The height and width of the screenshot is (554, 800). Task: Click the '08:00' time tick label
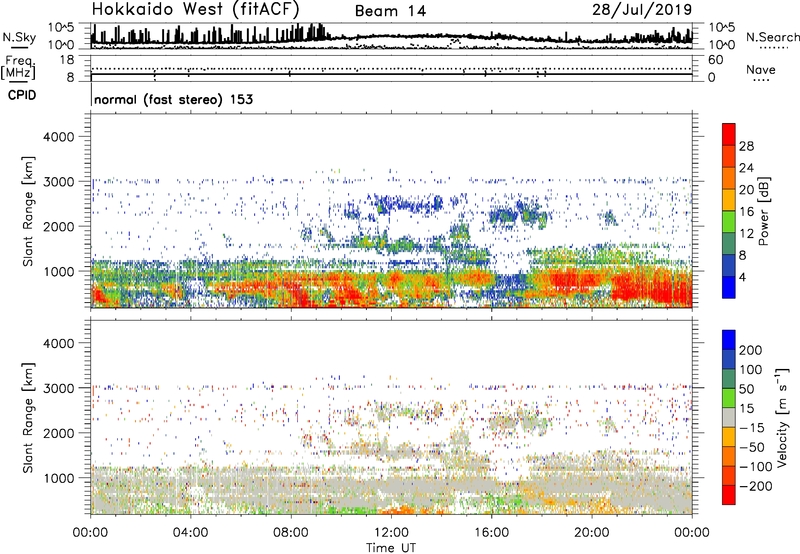[x=291, y=533]
